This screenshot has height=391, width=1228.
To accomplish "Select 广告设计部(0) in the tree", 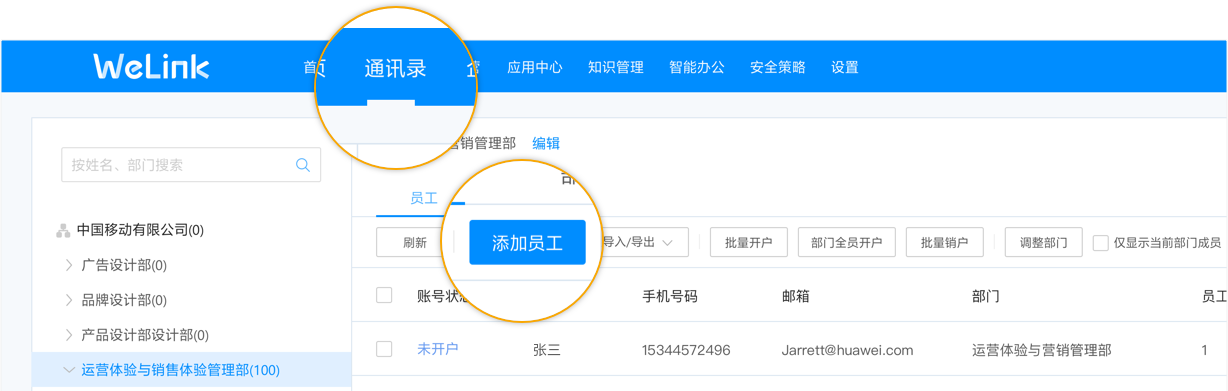I will coord(124,265).
